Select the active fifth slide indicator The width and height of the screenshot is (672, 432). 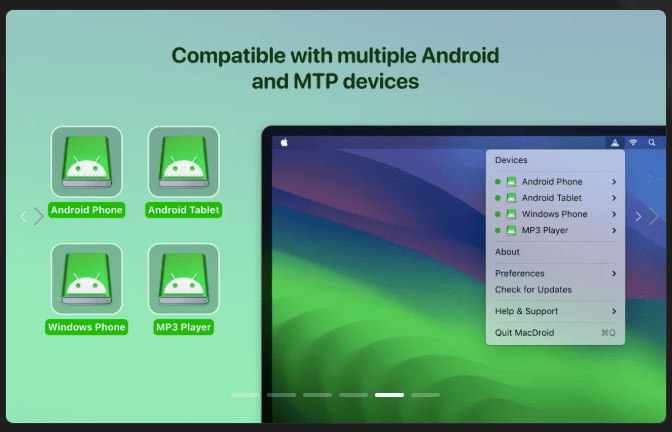point(389,395)
